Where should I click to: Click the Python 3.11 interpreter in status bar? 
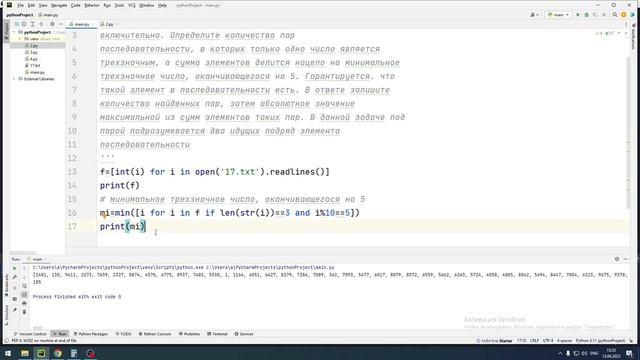(x=600, y=340)
